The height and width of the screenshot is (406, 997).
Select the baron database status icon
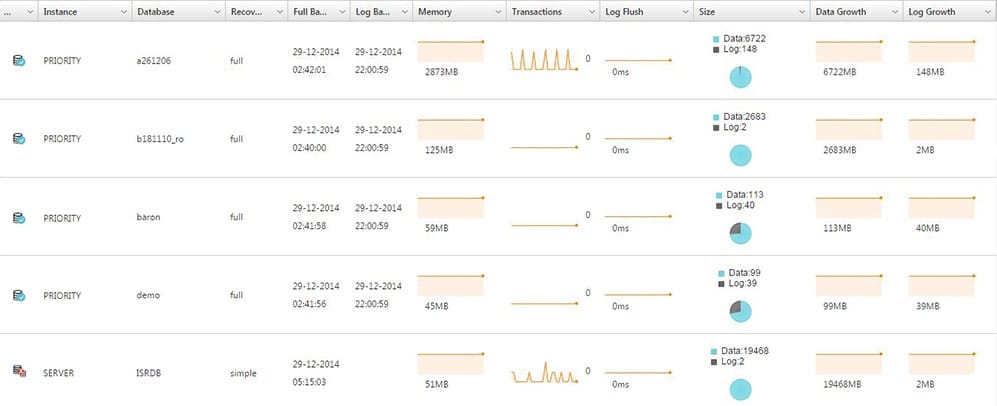pyautogui.click(x=19, y=218)
